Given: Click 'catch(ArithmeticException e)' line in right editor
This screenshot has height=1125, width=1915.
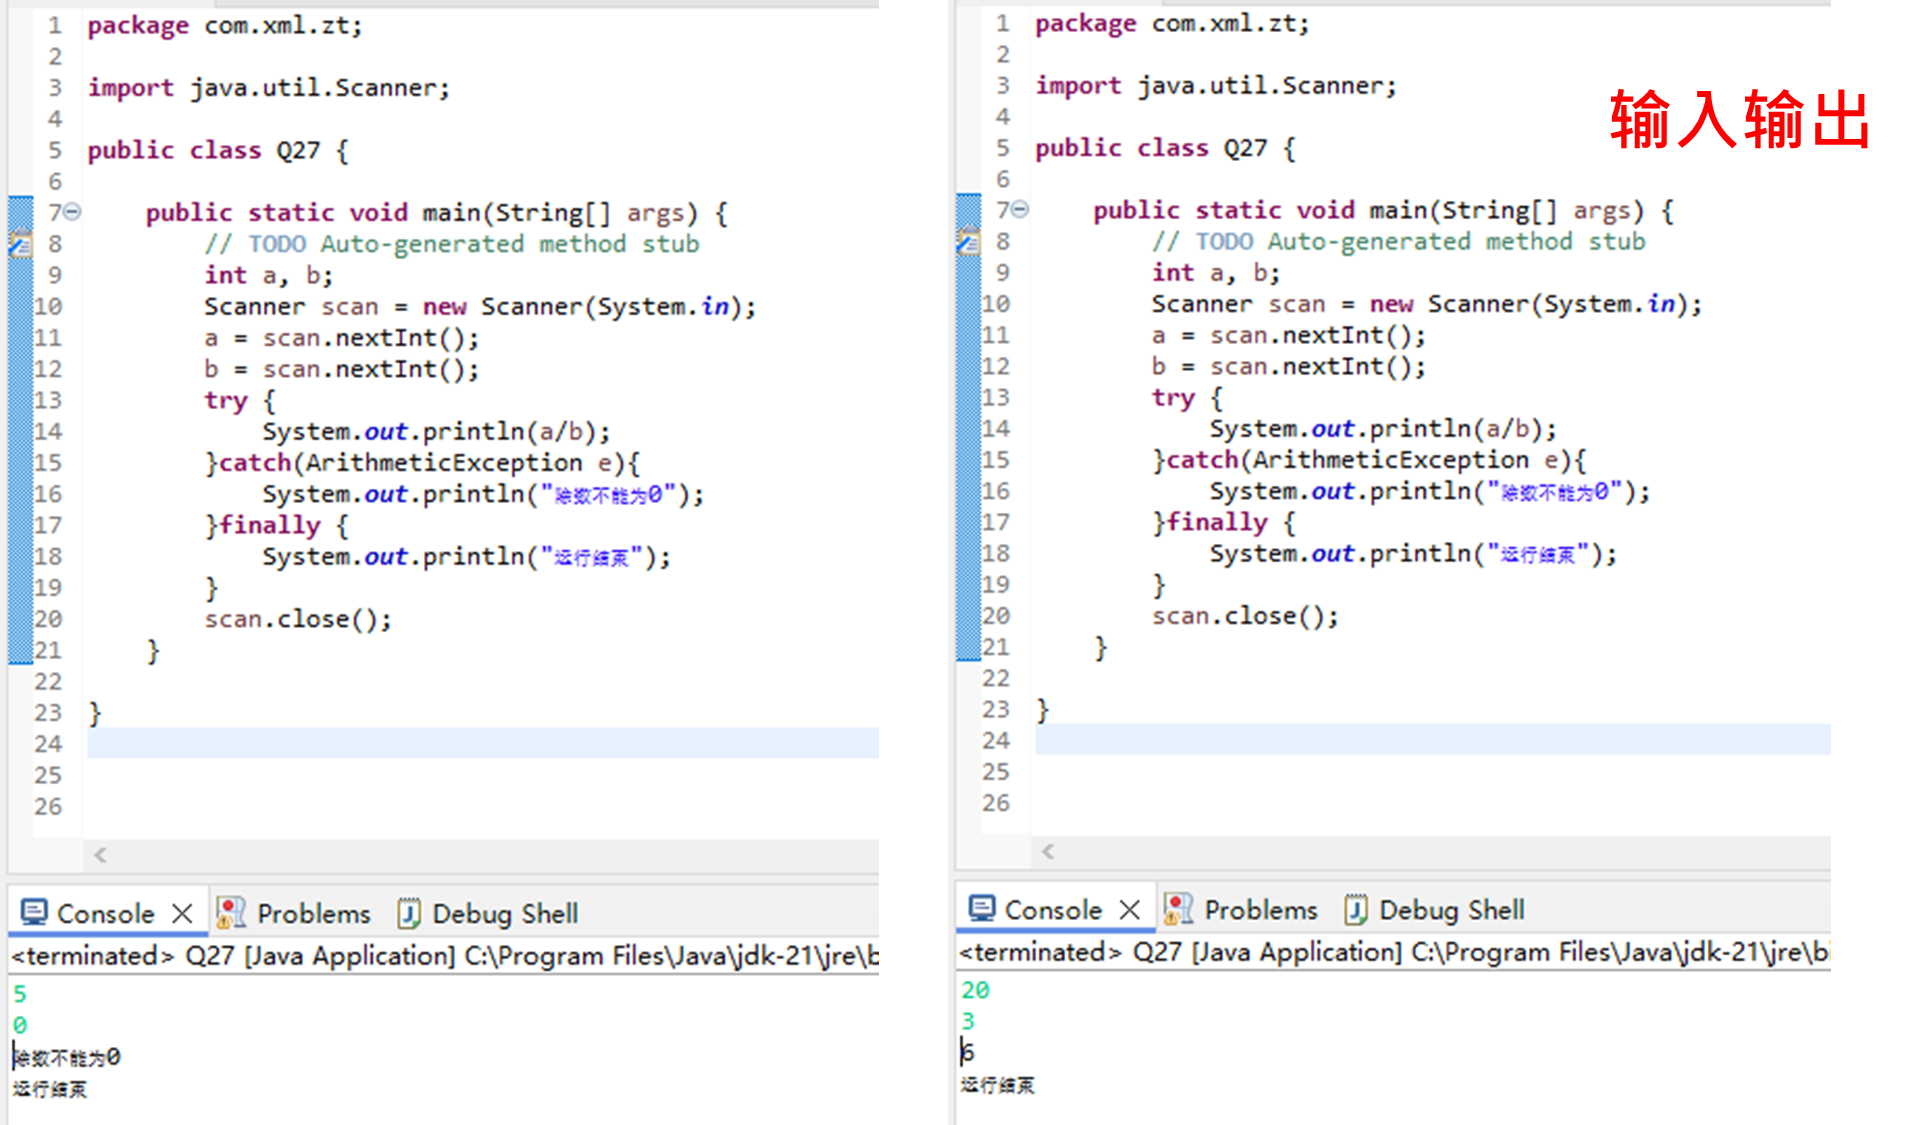Looking at the screenshot, I should tap(1369, 460).
